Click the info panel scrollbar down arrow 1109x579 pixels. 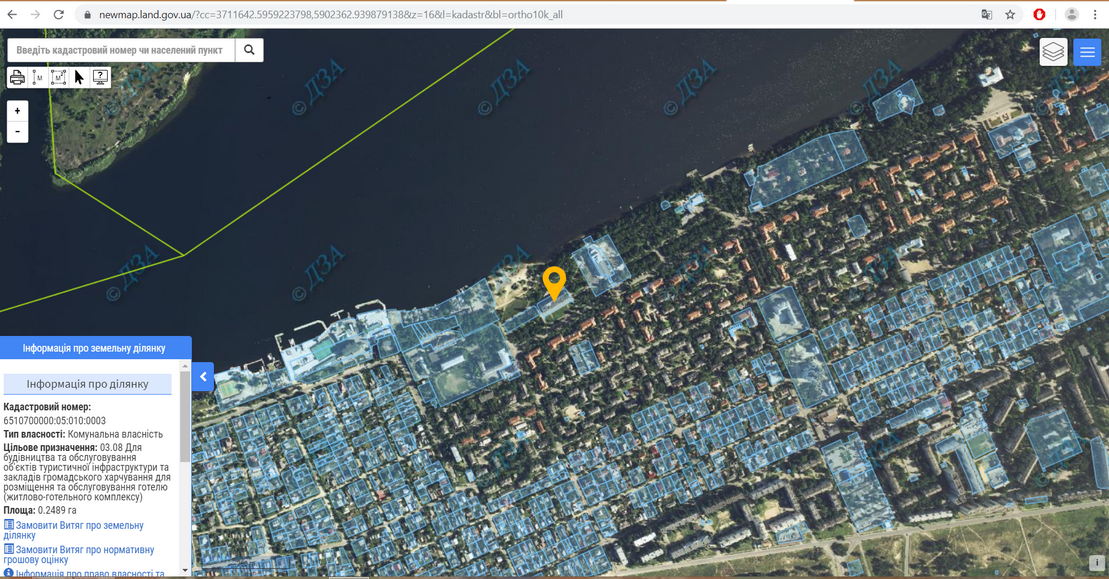point(185,570)
